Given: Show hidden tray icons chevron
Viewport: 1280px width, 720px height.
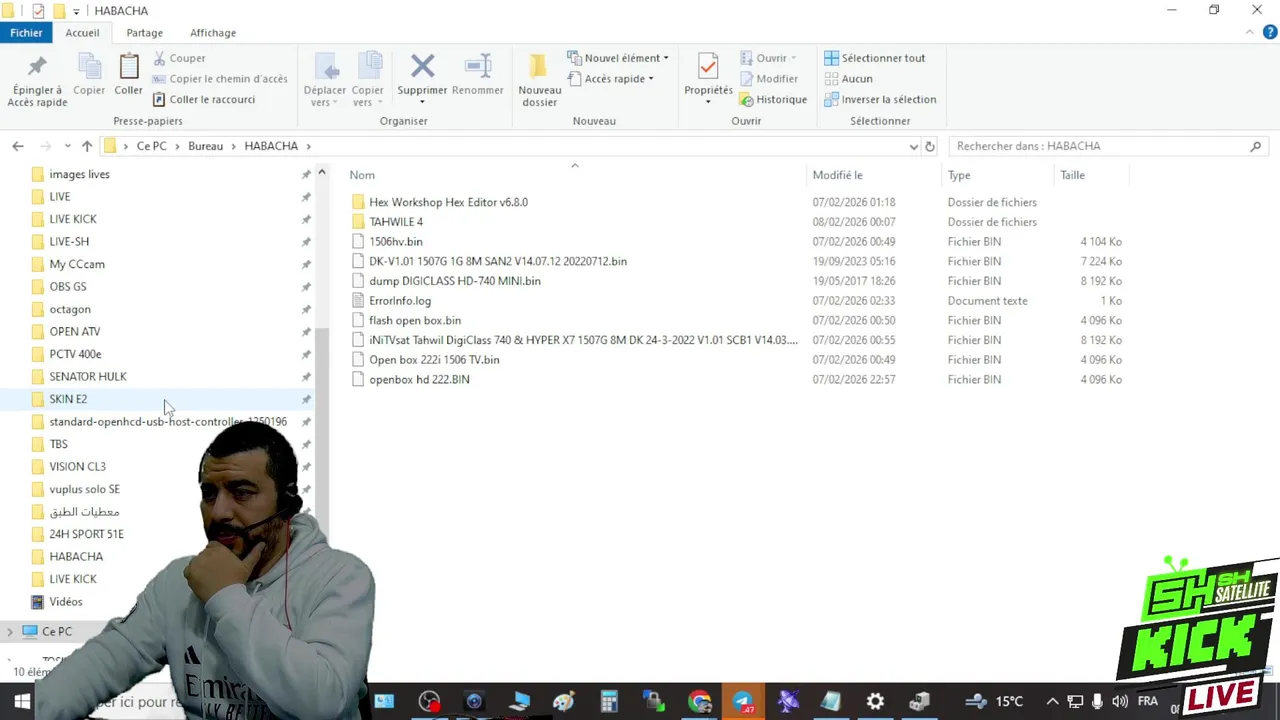Looking at the screenshot, I should 1052,701.
